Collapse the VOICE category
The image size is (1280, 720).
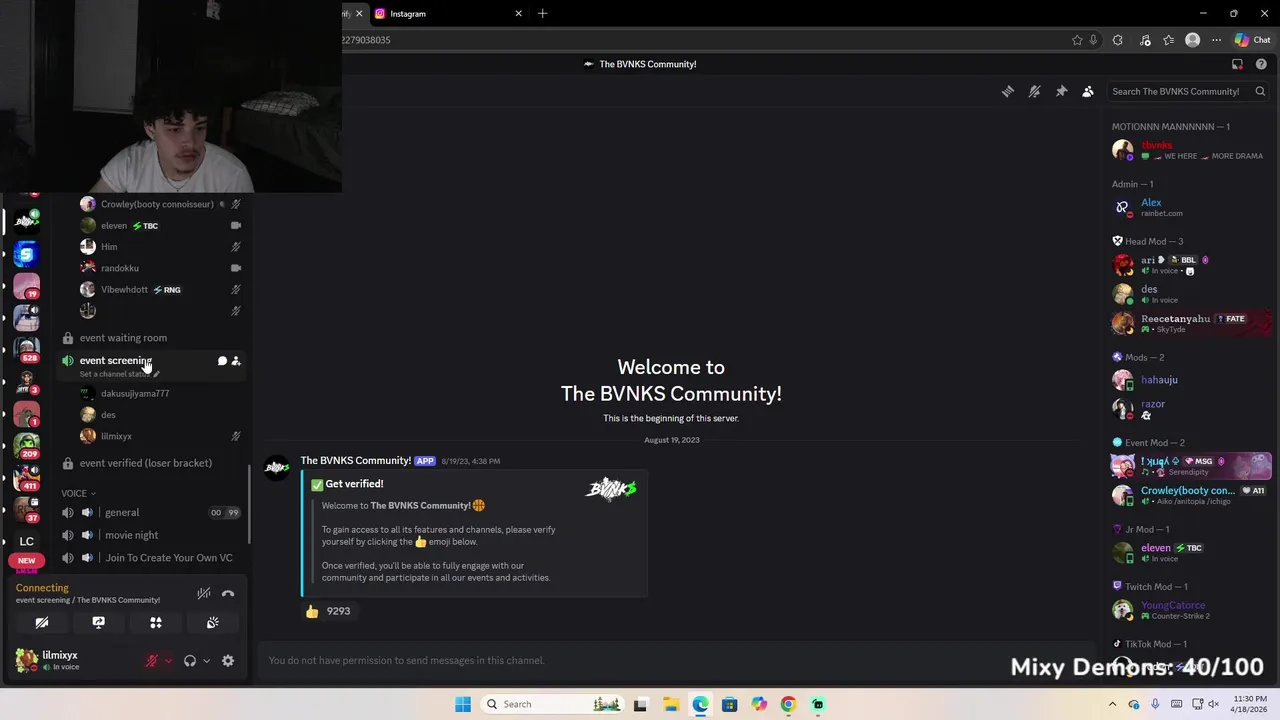(x=78, y=493)
